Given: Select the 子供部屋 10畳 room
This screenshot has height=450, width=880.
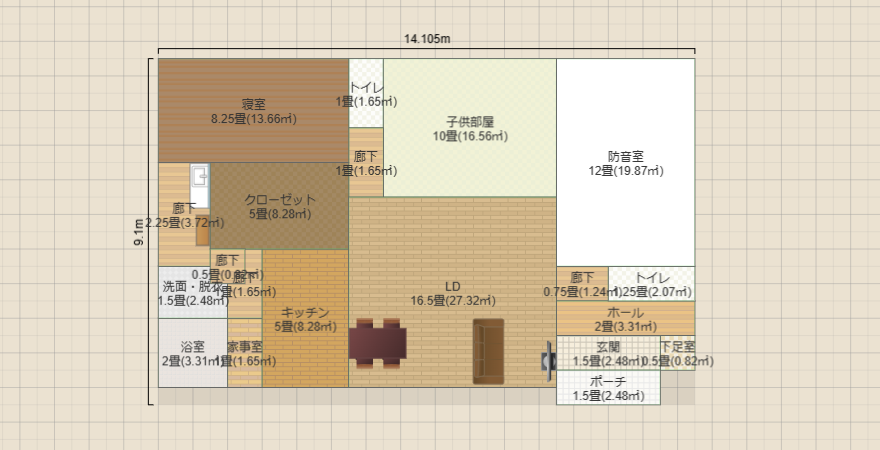Looking at the screenshot, I should 470,128.
